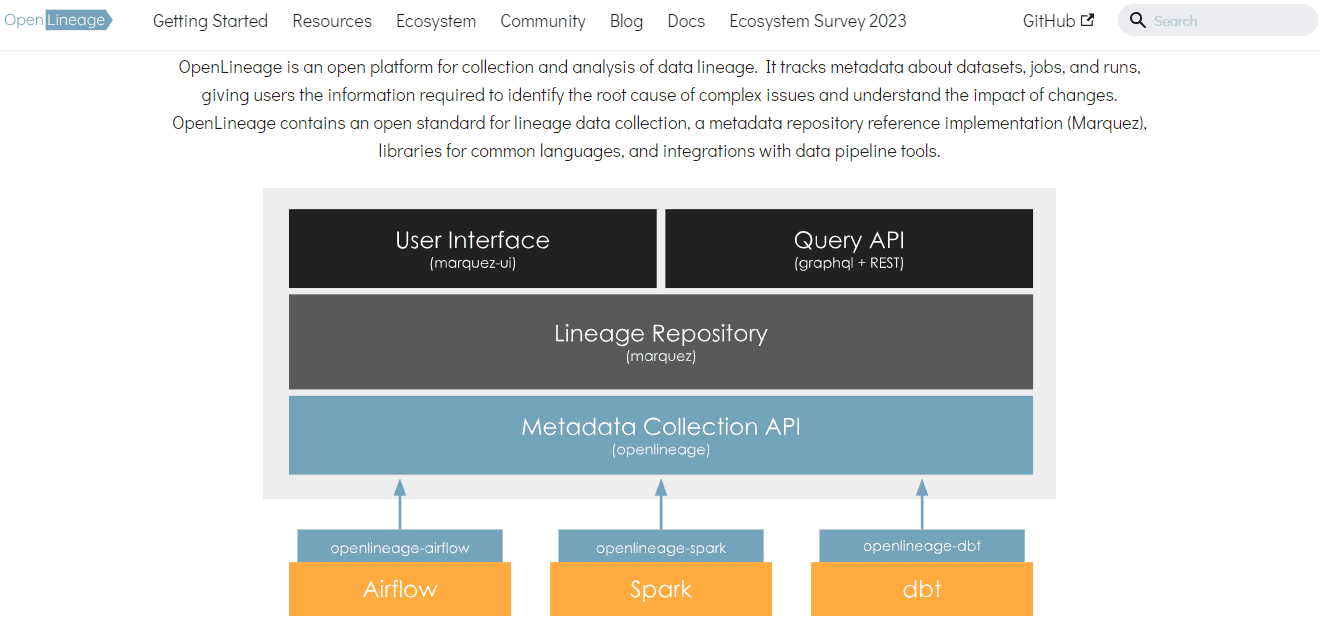This screenshot has width=1320, height=622.
Task: Click the openlineage-airflow label box
Action: tap(400, 547)
